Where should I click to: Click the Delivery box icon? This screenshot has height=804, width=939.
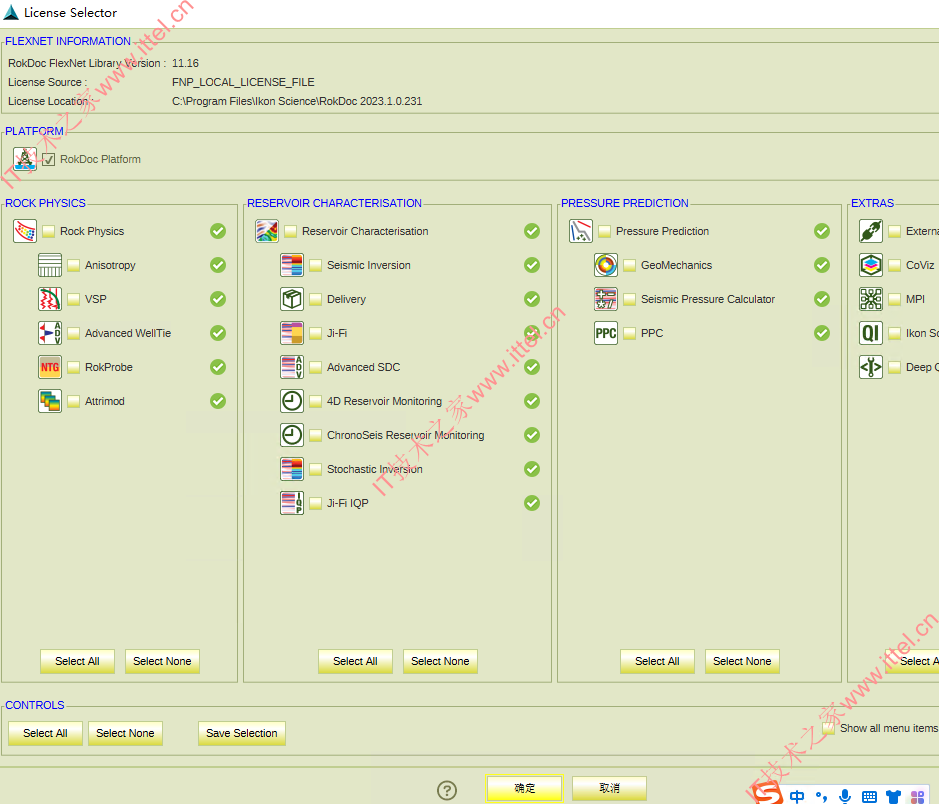click(292, 299)
